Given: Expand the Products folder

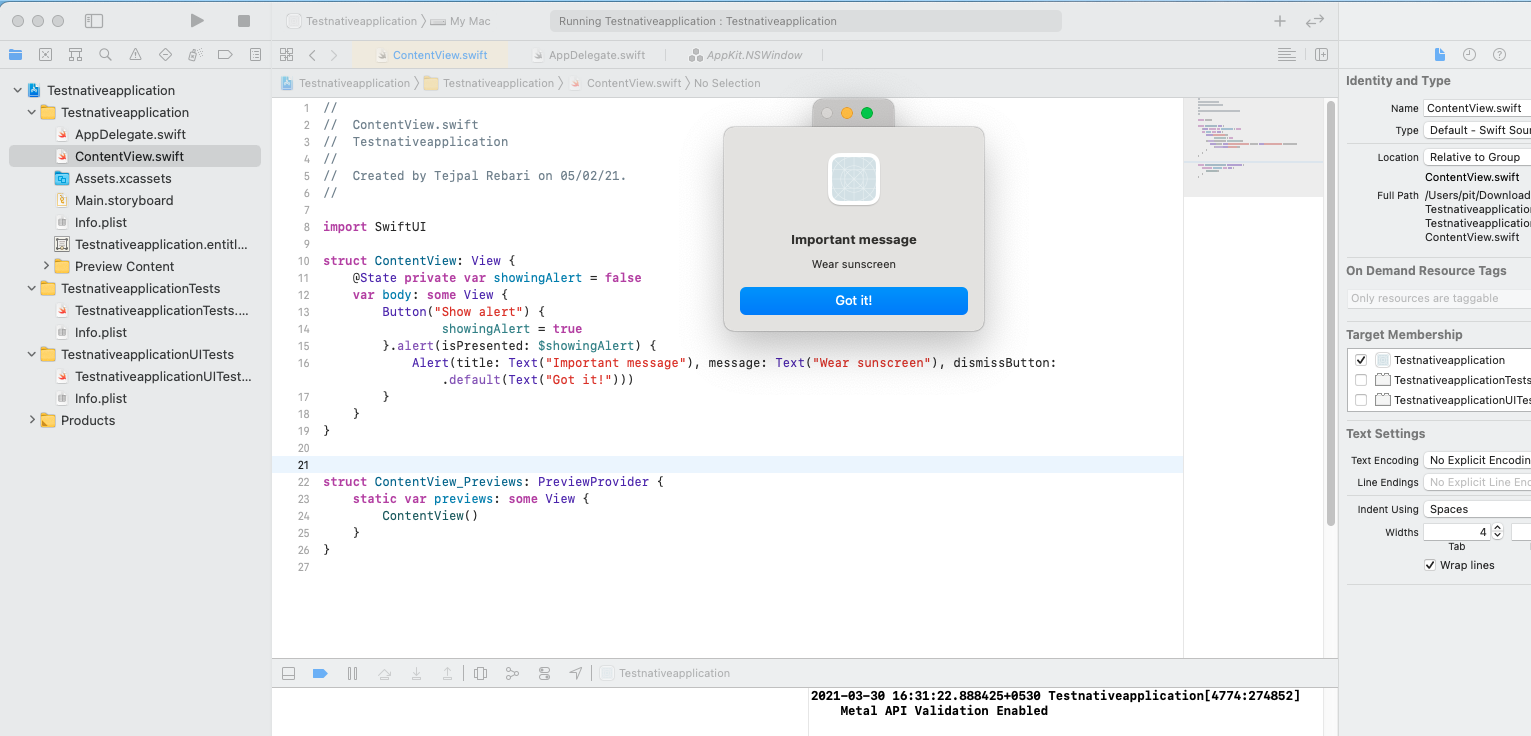Looking at the screenshot, I should pos(32,420).
